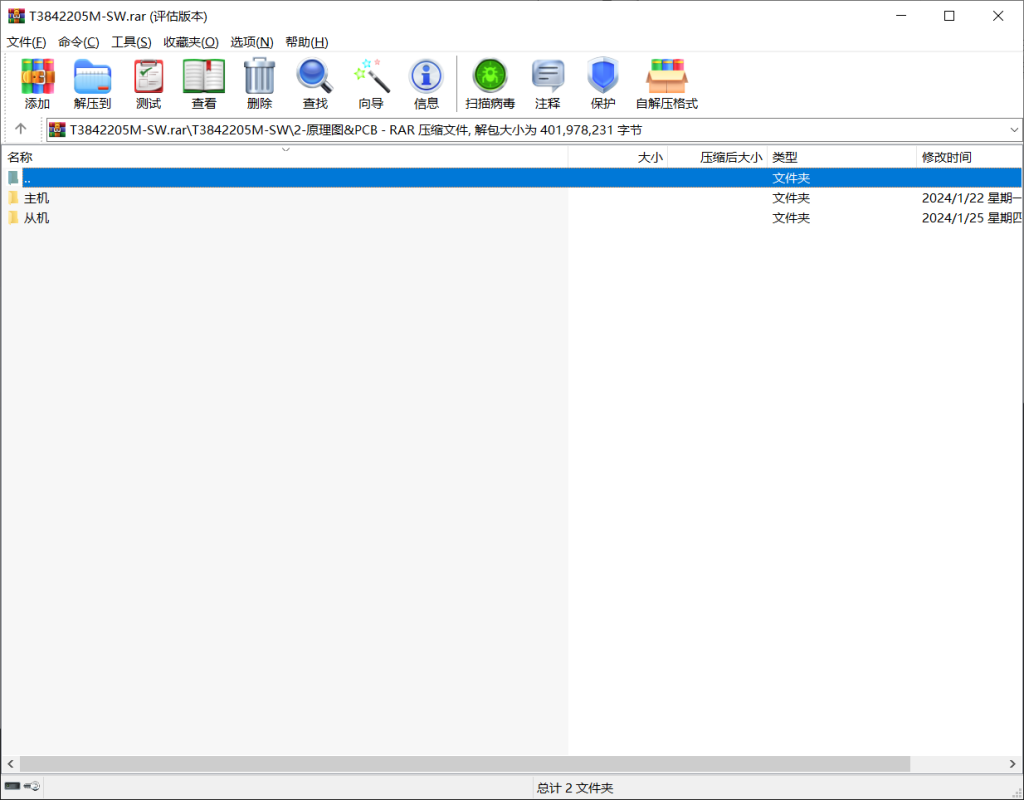The height and width of the screenshot is (800, 1024).
Task: Select the 主机 folder
Action: pos(36,198)
